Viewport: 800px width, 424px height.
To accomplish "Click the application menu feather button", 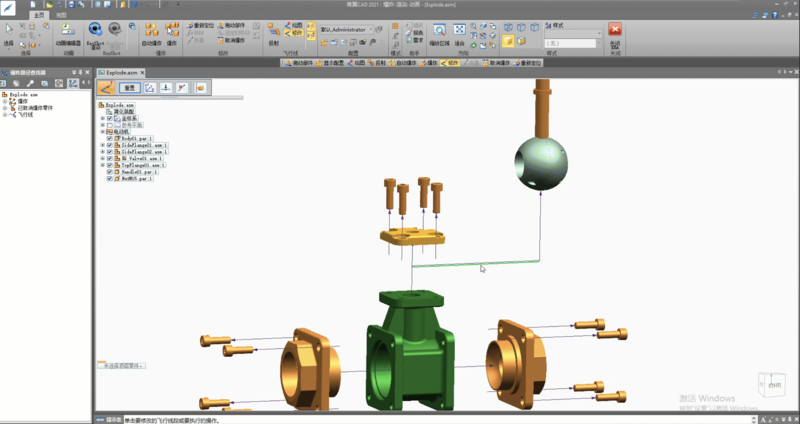I will (x=8, y=8).
